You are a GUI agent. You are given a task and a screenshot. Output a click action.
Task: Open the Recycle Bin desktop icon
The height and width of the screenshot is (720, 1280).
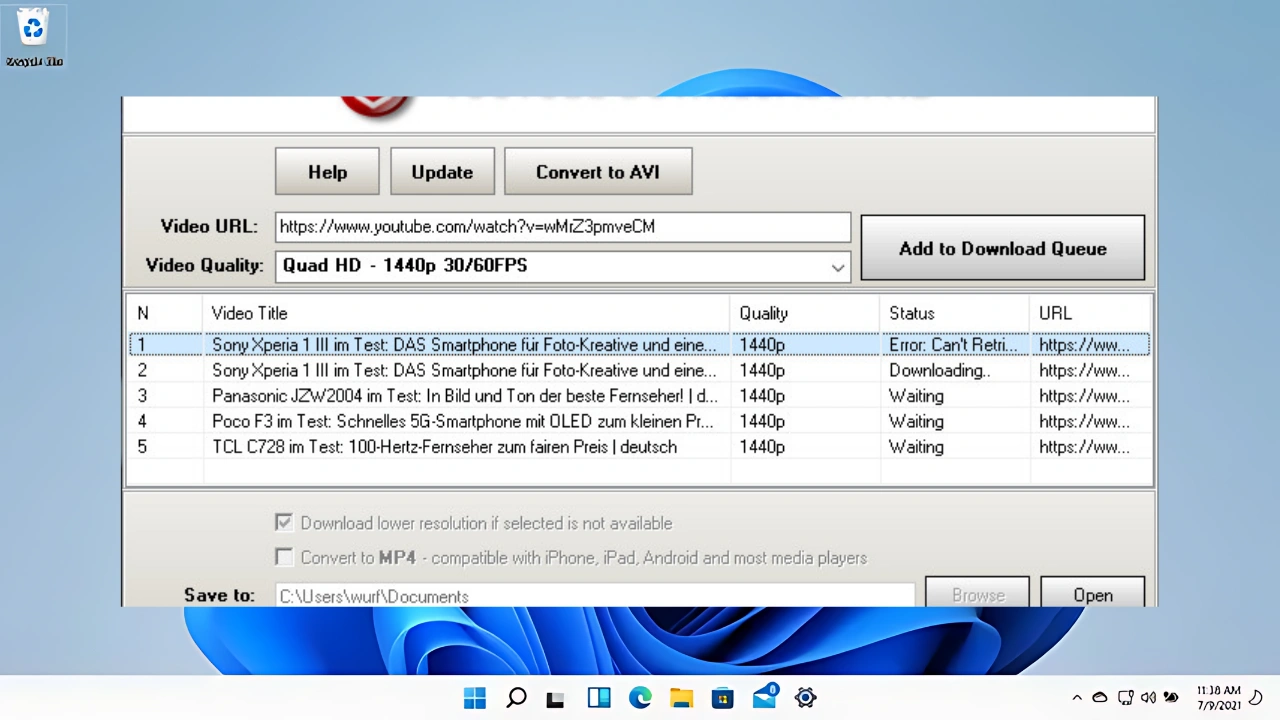click(x=34, y=37)
